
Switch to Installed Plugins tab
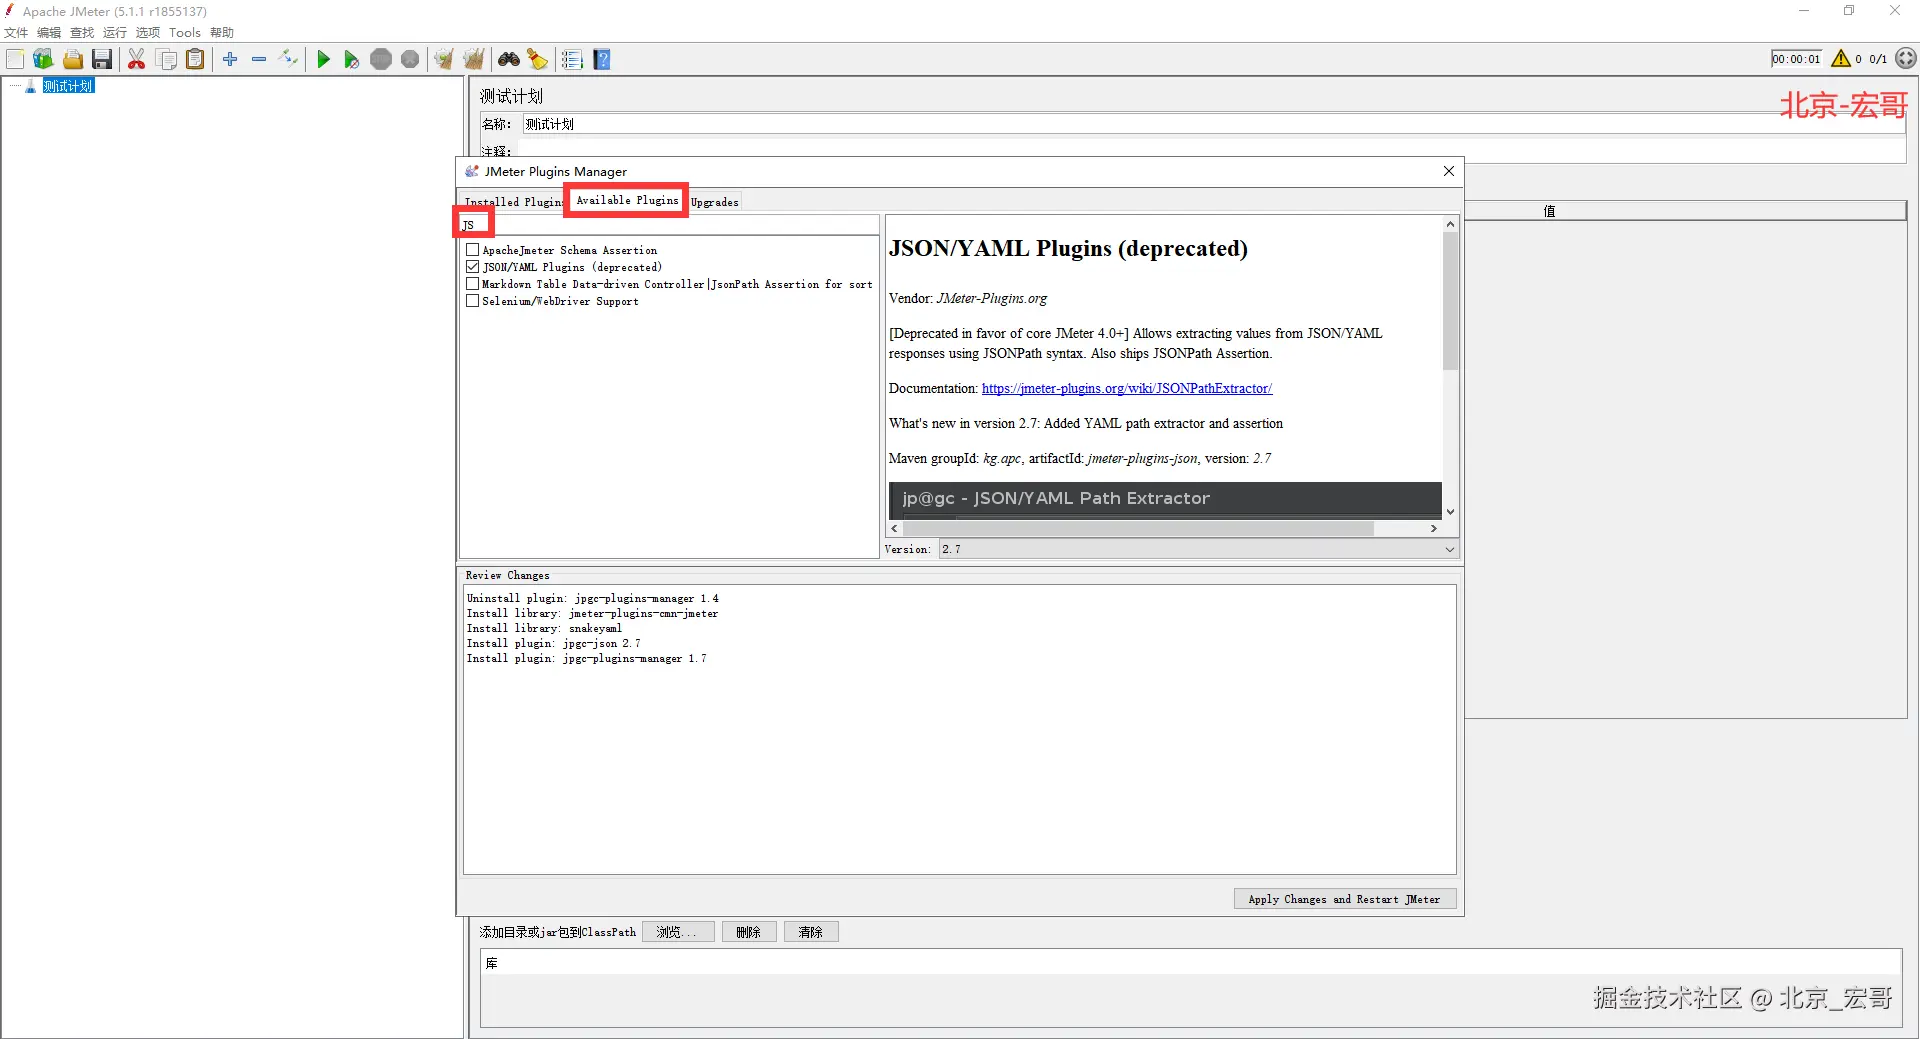(513, 202)
